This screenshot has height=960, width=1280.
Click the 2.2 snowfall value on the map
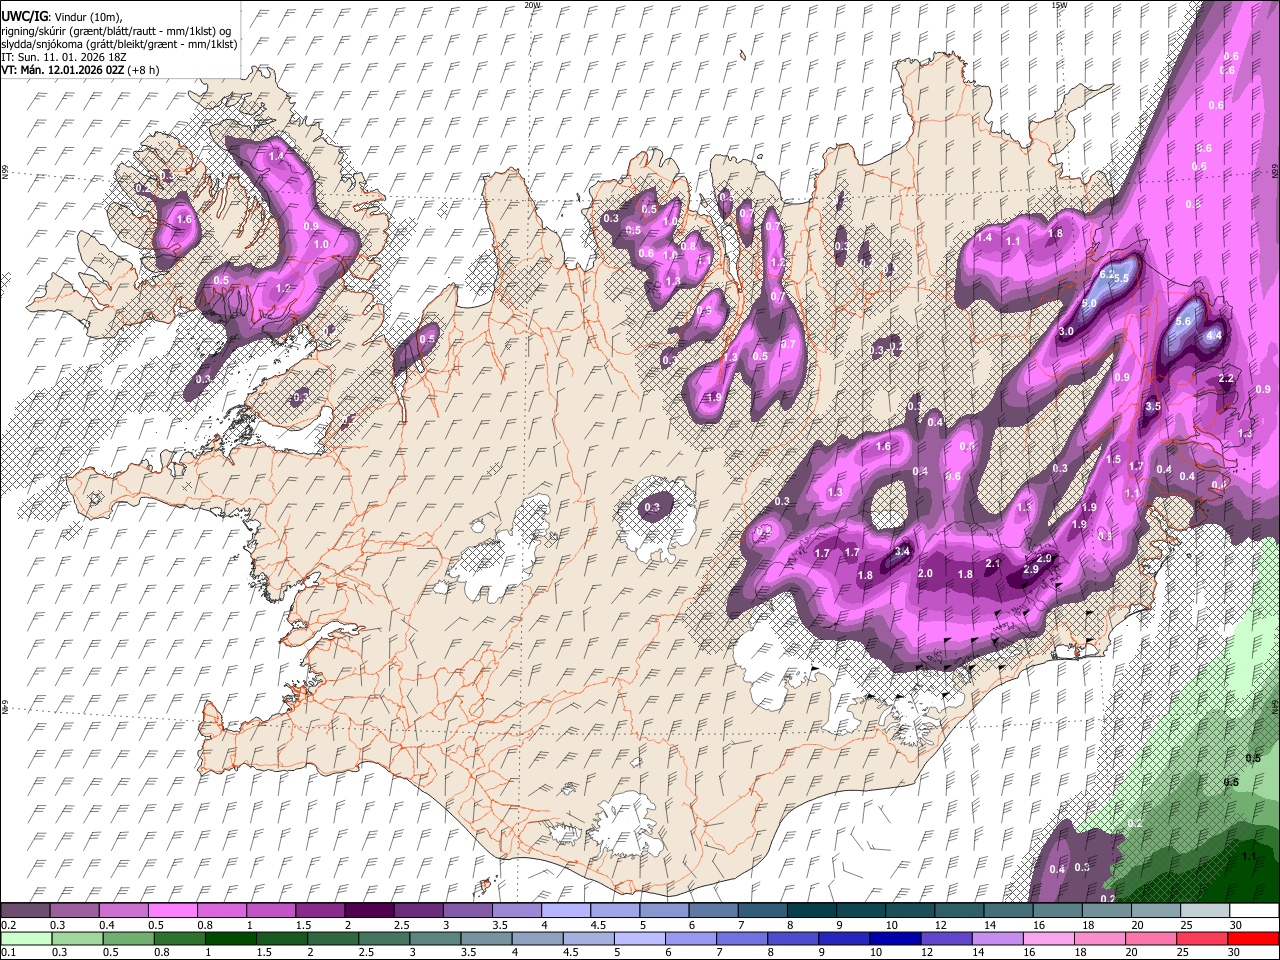click(x=1226, y=379)
